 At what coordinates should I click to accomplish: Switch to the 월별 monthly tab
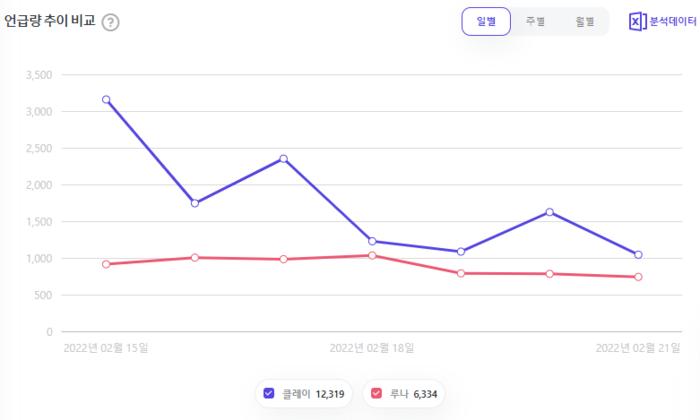tap(584, 21)
